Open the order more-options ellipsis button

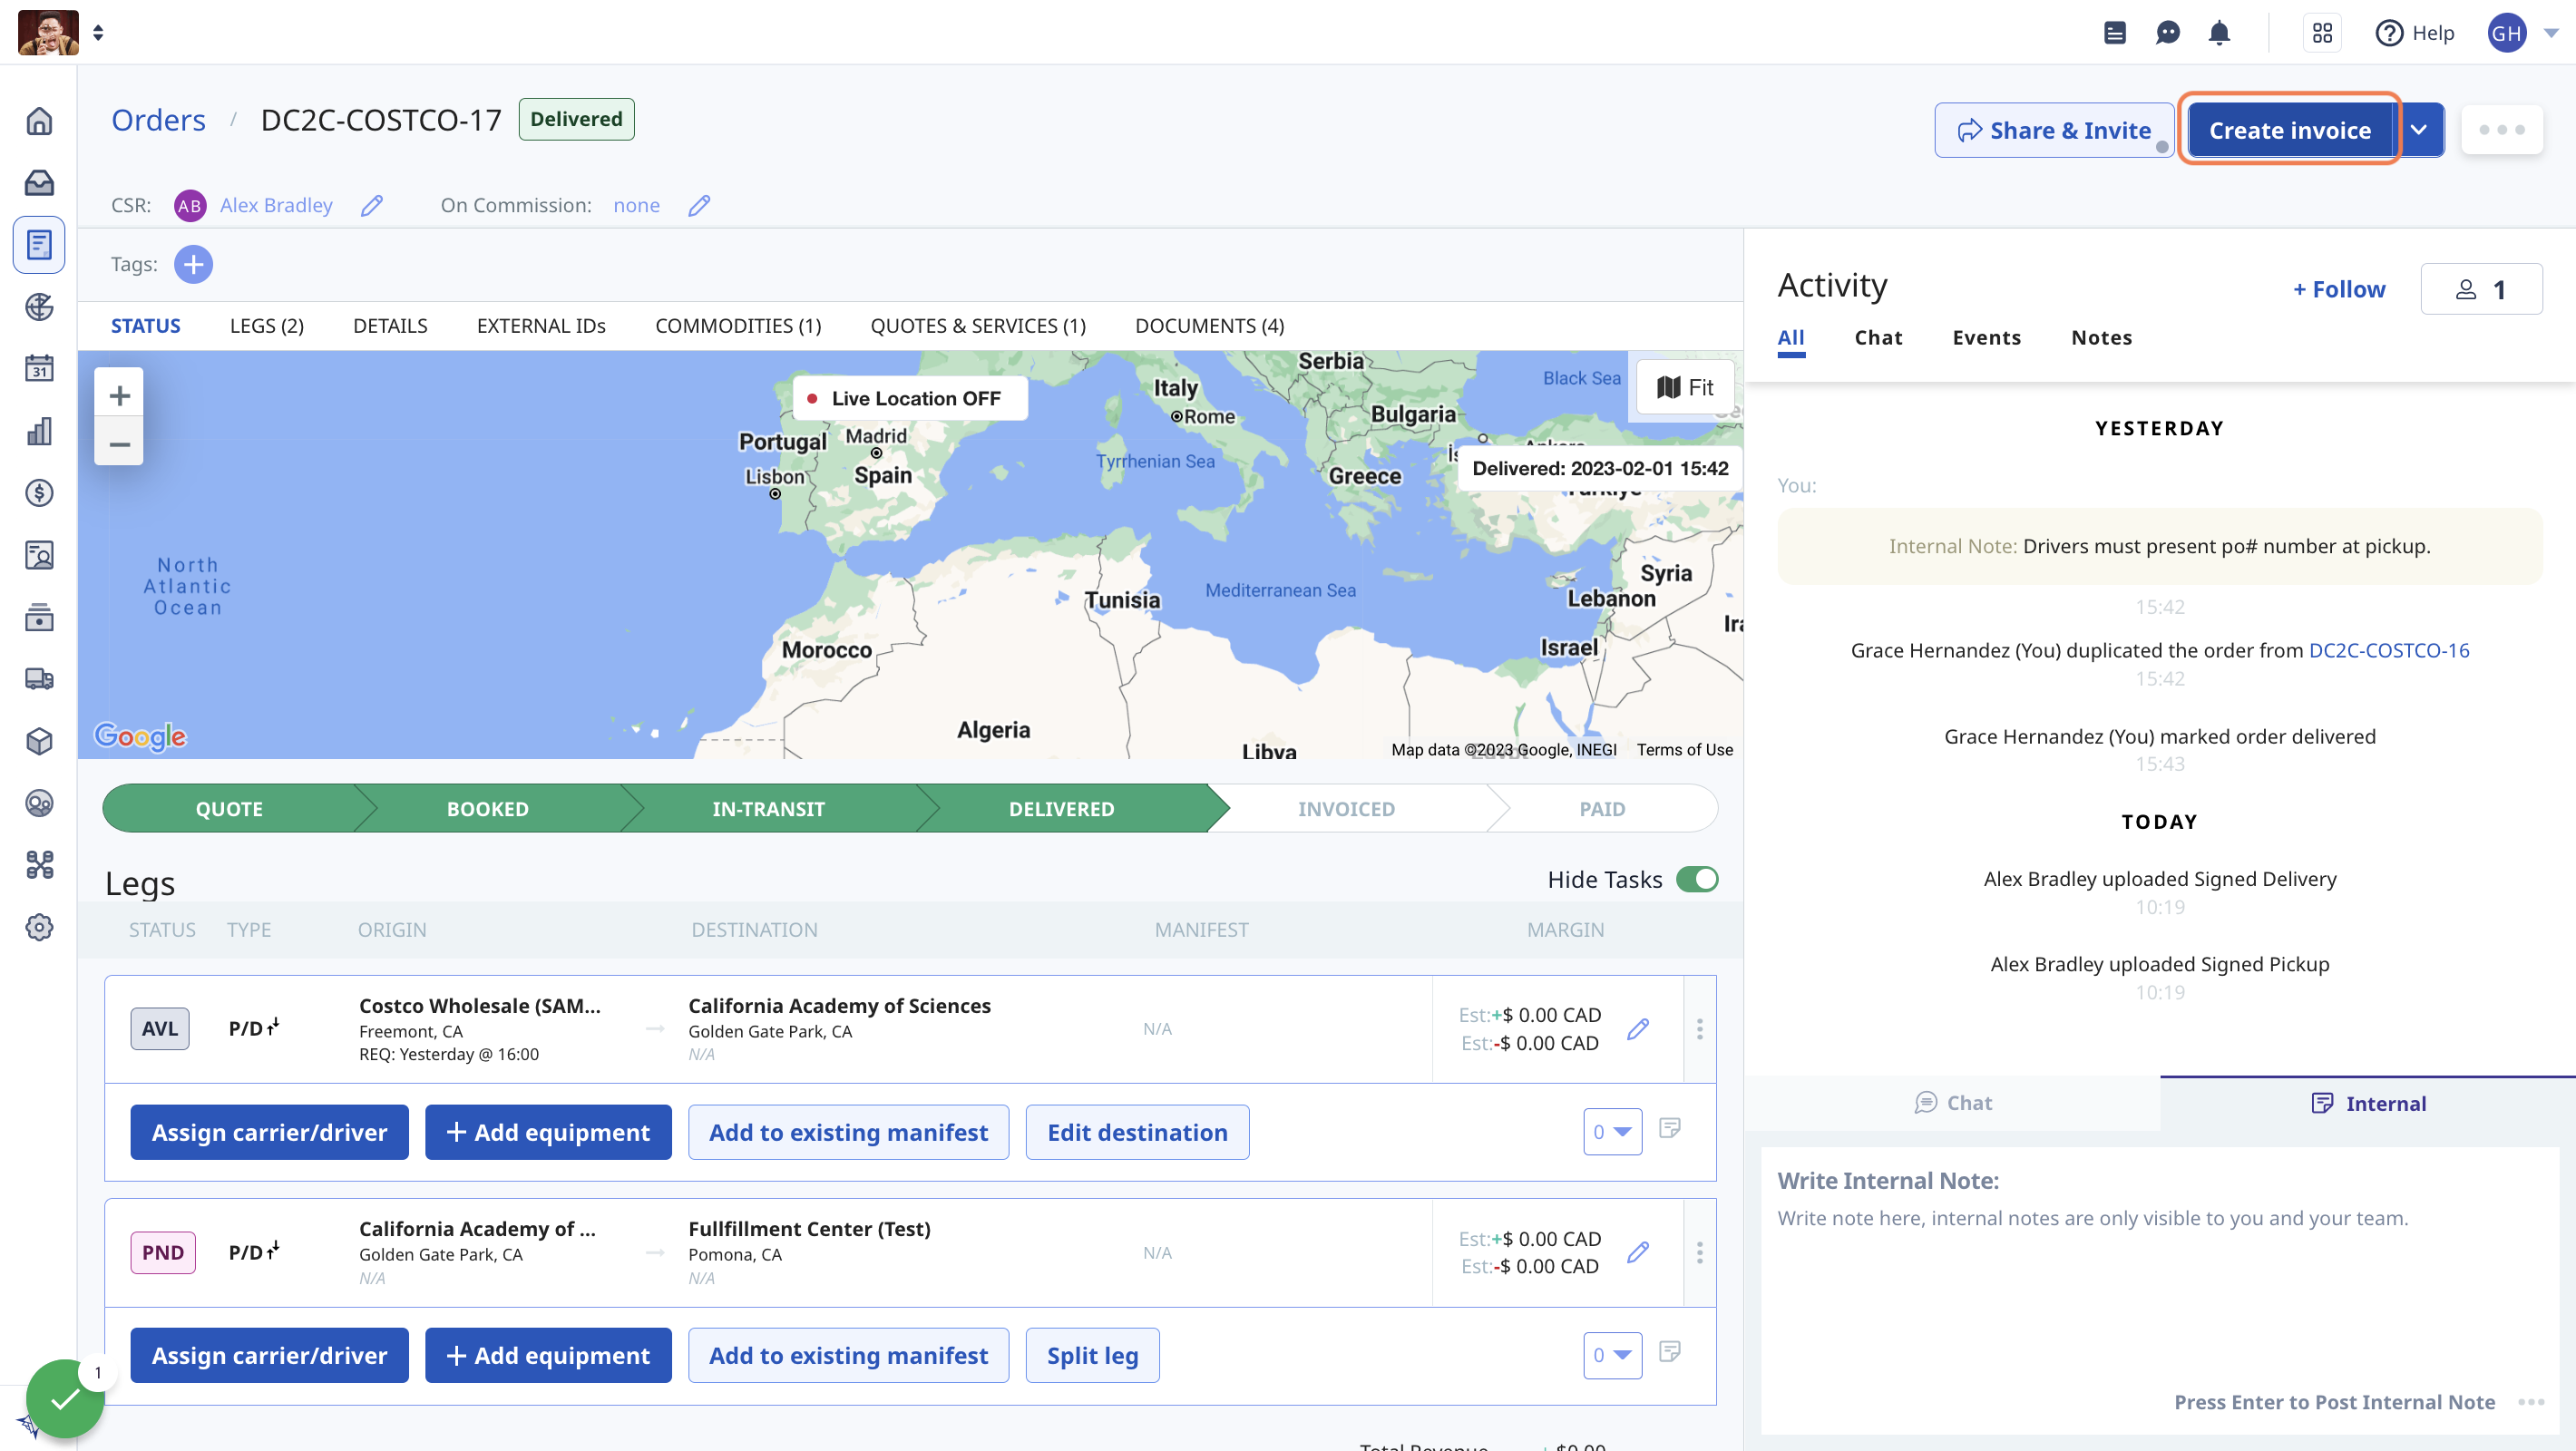coord(2502,130)
